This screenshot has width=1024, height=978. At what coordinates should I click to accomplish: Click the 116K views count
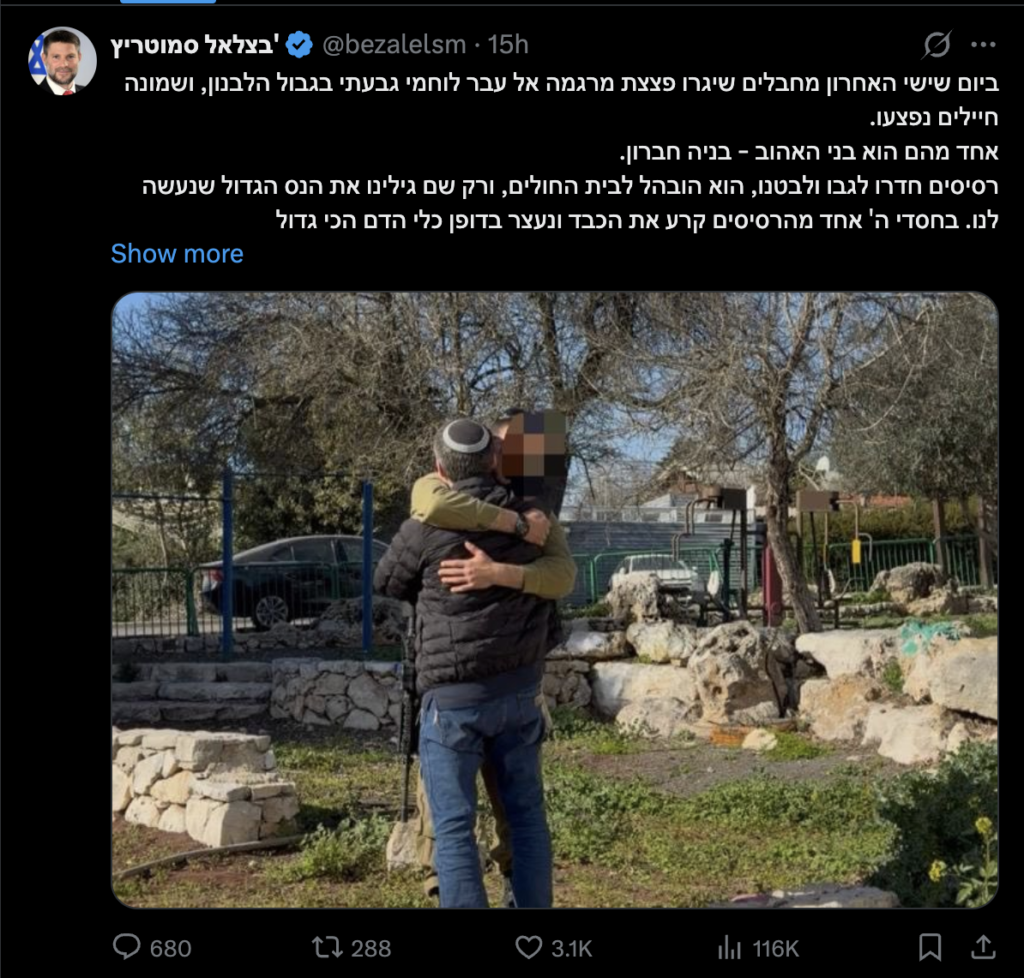tap(775, 948)
